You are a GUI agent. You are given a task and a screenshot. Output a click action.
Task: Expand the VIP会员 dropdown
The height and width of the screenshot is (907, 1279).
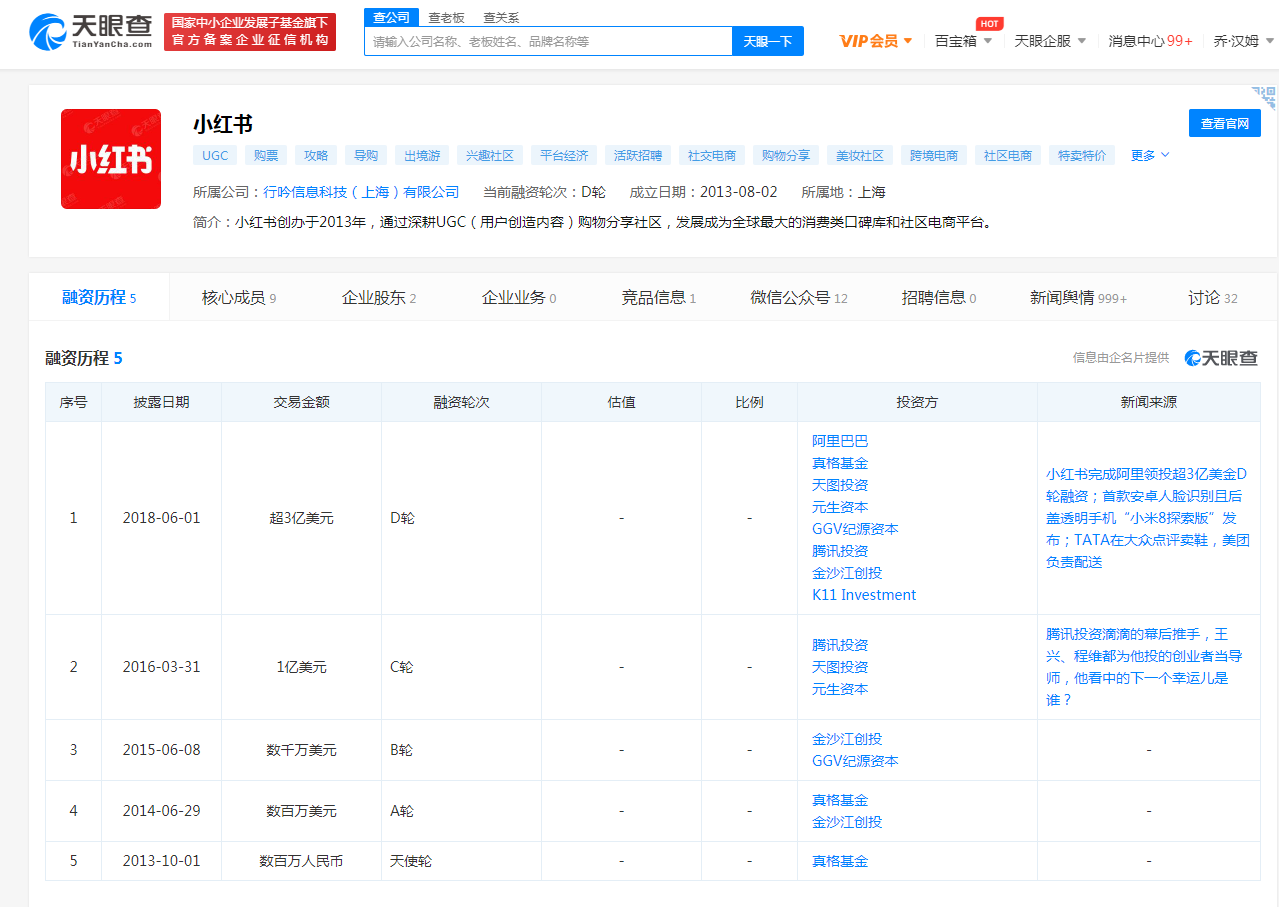tap(876, 41)
